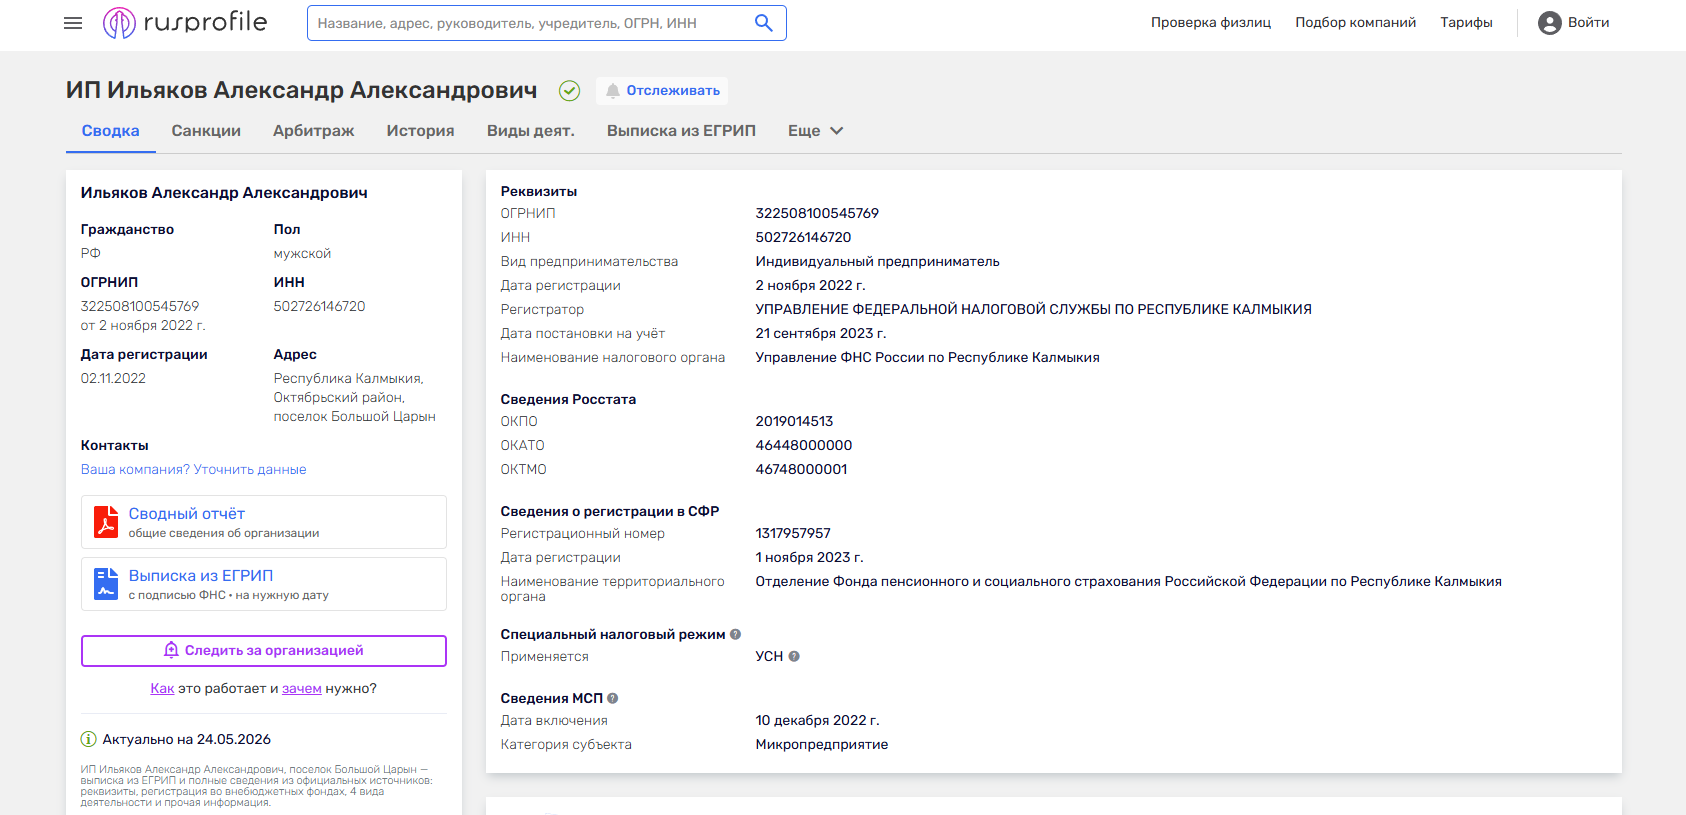Screen dimensions: 1686x815
Task: Switch to the Сводка tab
Action: pyautogui.click(x=111, y=131)
